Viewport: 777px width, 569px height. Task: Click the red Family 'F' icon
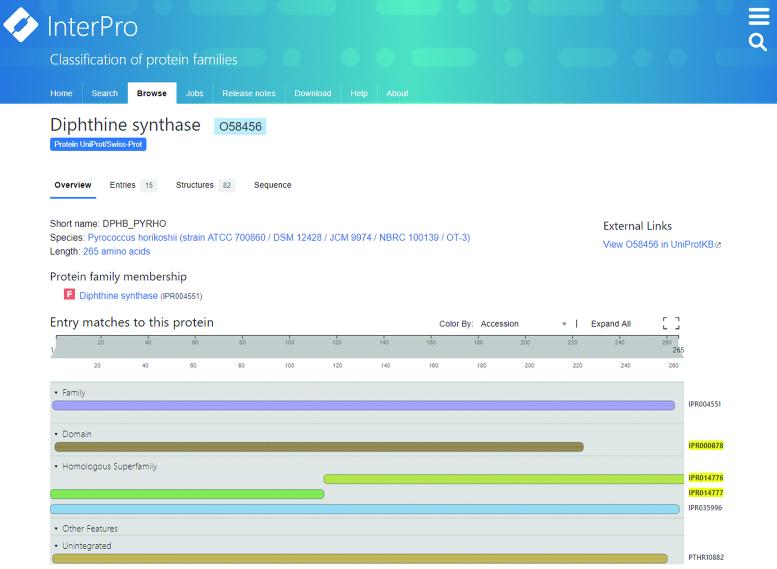click(69, 295)
